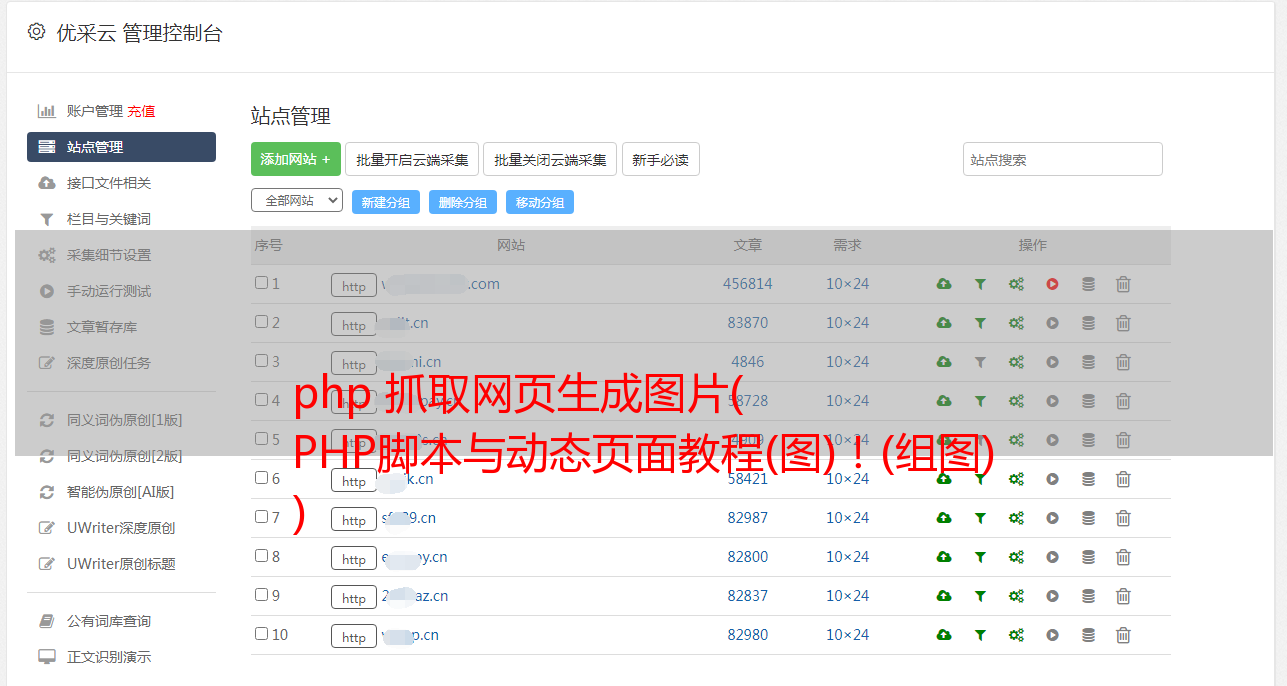This screenshot has height=686, width=1287.
Task: Click the database icon in row 1
Action: [x=1088, y=284]
